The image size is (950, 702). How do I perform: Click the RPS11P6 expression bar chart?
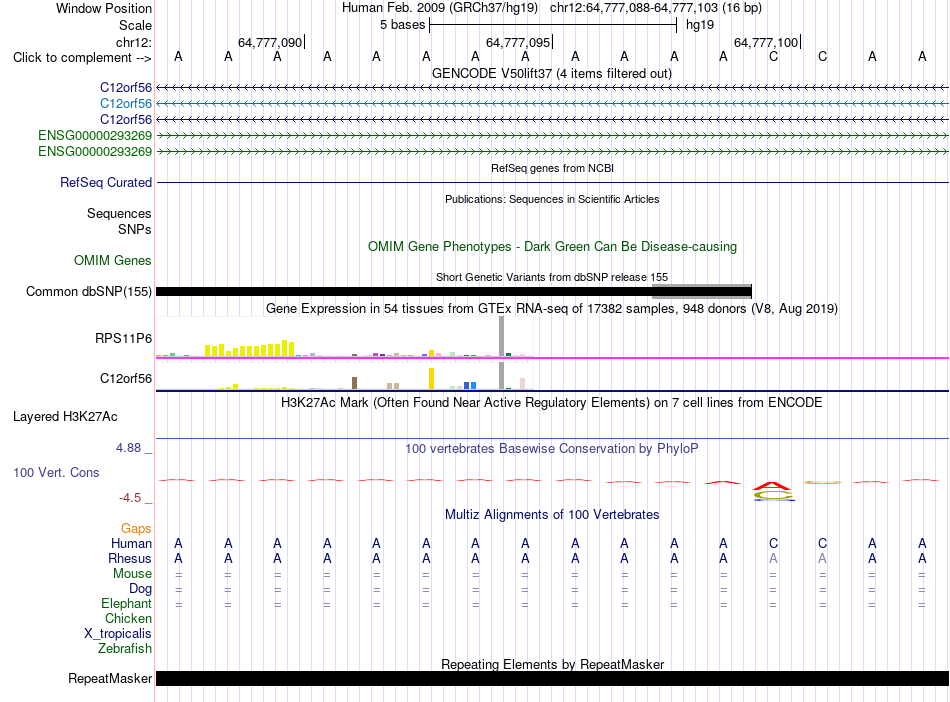pos(344,337)
